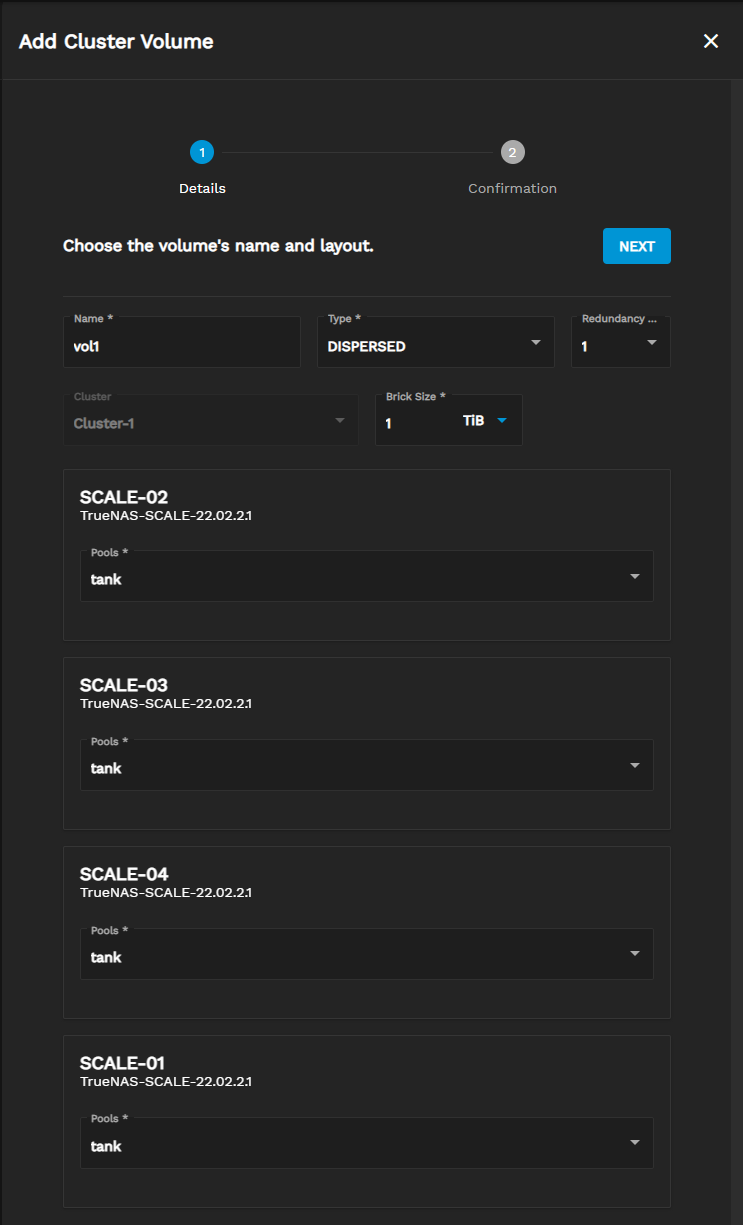Click step 2 circle icon for Confirmation
Image resolution: width=743 pixels, height=1225 pixels.
(512, 152)
